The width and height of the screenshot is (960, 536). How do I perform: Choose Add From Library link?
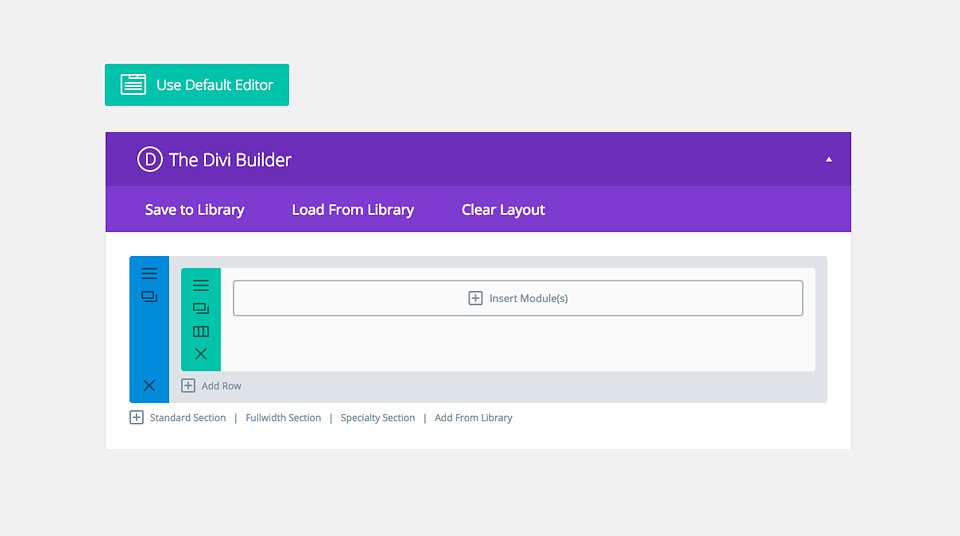click(473, 418)
